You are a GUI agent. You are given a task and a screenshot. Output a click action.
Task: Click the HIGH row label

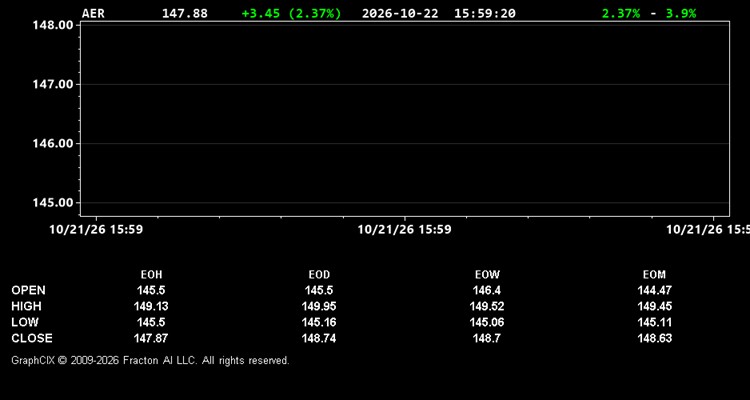coord(26,306)
